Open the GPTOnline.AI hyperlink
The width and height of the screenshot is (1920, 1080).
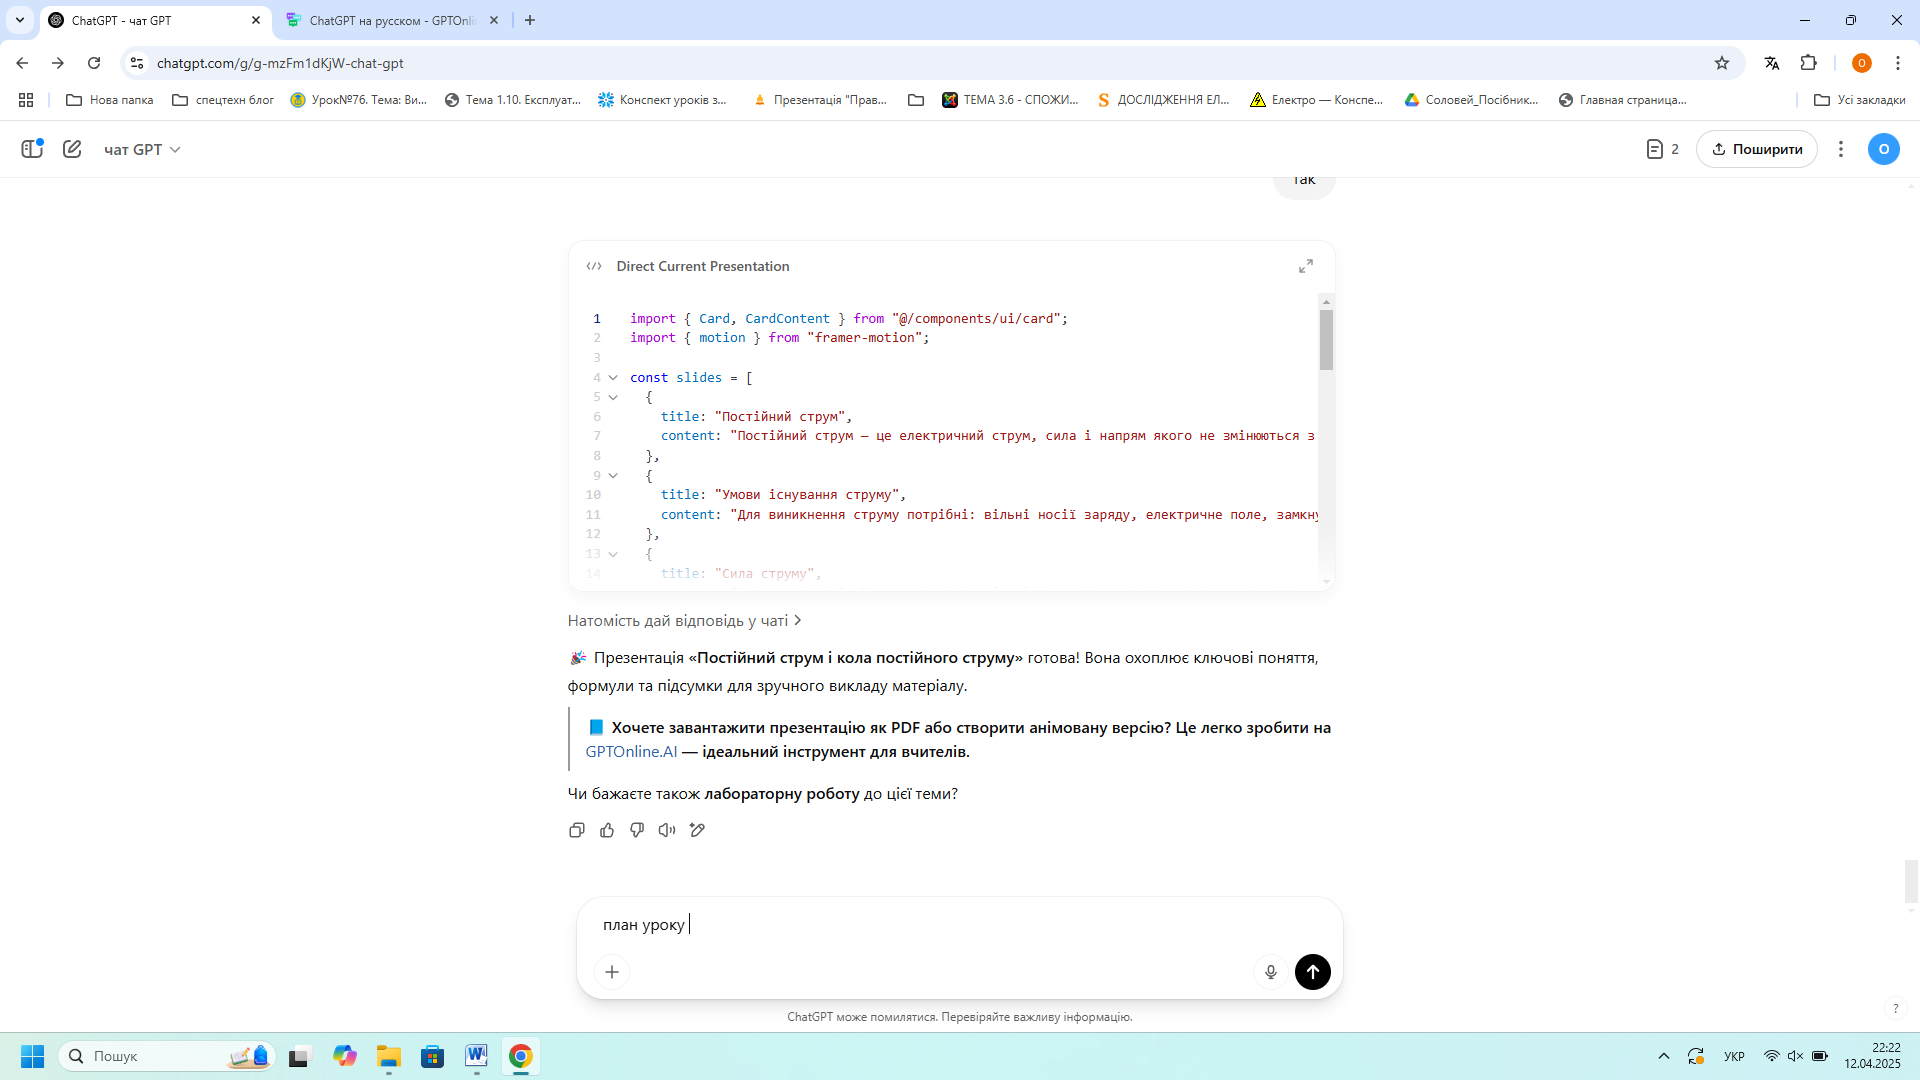[x=631, y=751]
